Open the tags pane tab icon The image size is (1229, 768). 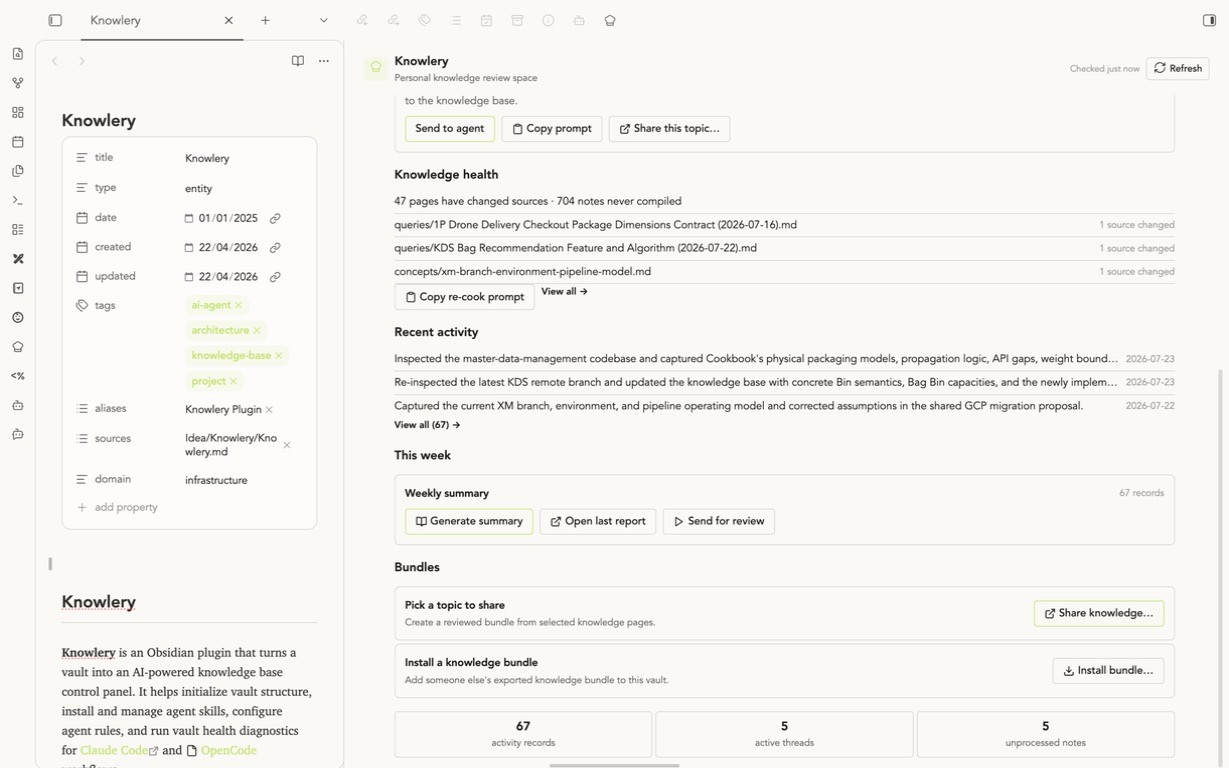[424, 20]
